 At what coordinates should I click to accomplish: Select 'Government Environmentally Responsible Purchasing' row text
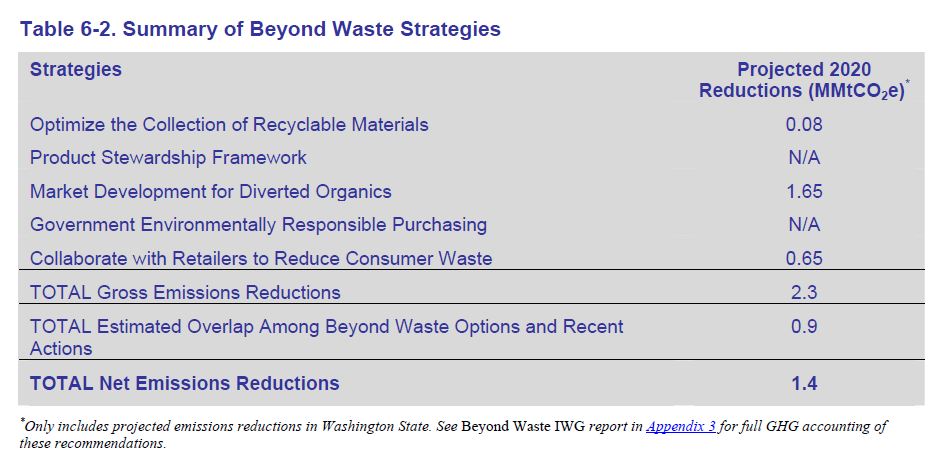(258, 225)
